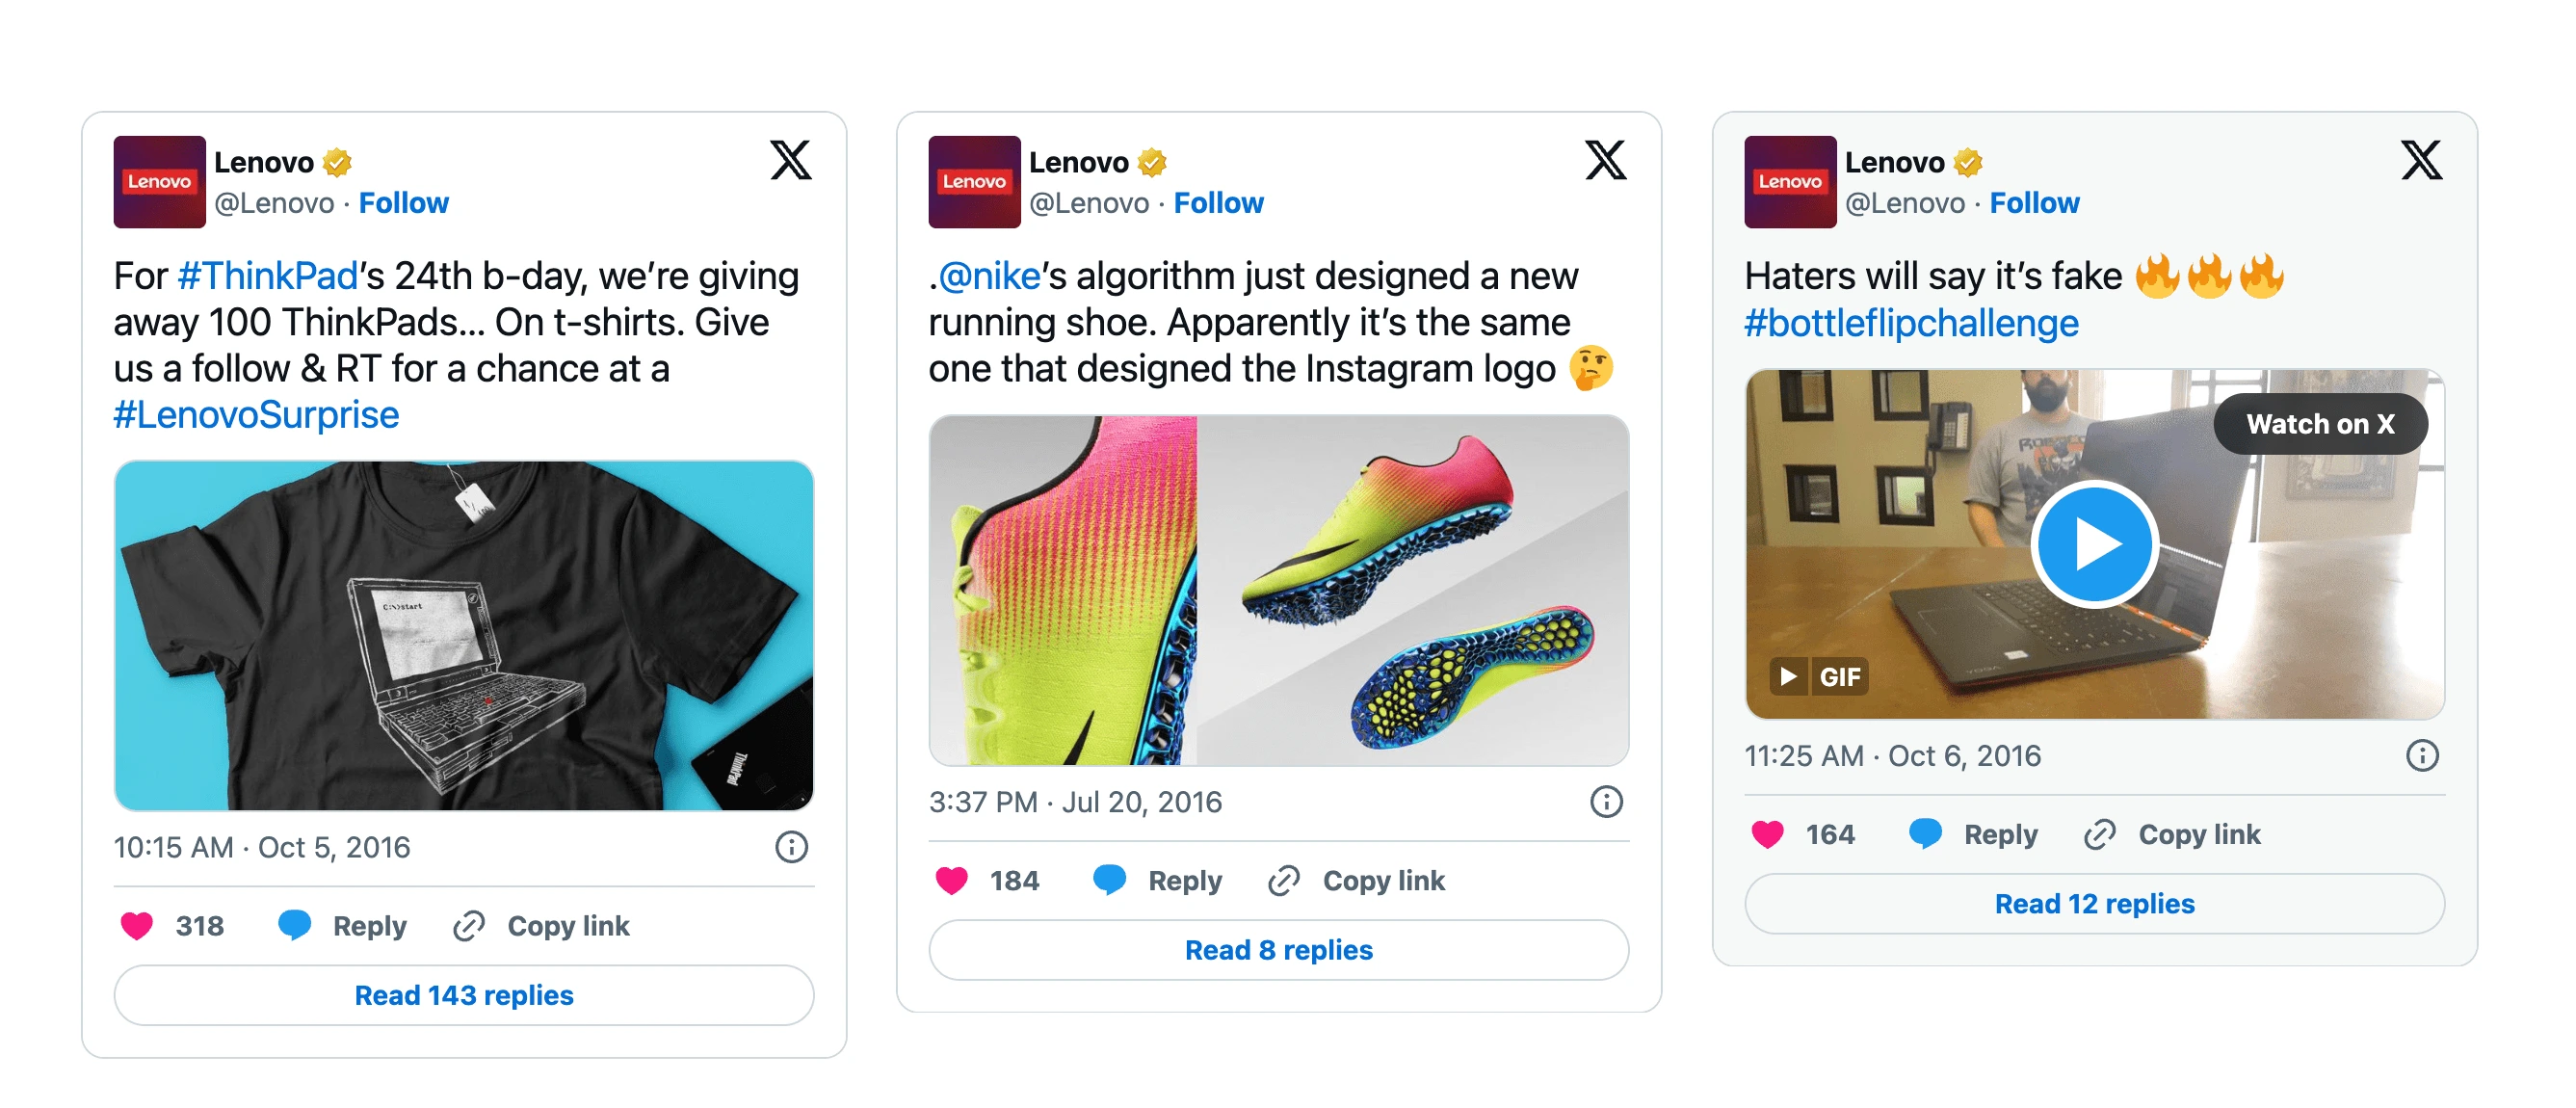The height and width of the screenshot is (1108, 2576).
Task: Click the X logo on the ThinkPad tweet
Action: coord(790,160)
